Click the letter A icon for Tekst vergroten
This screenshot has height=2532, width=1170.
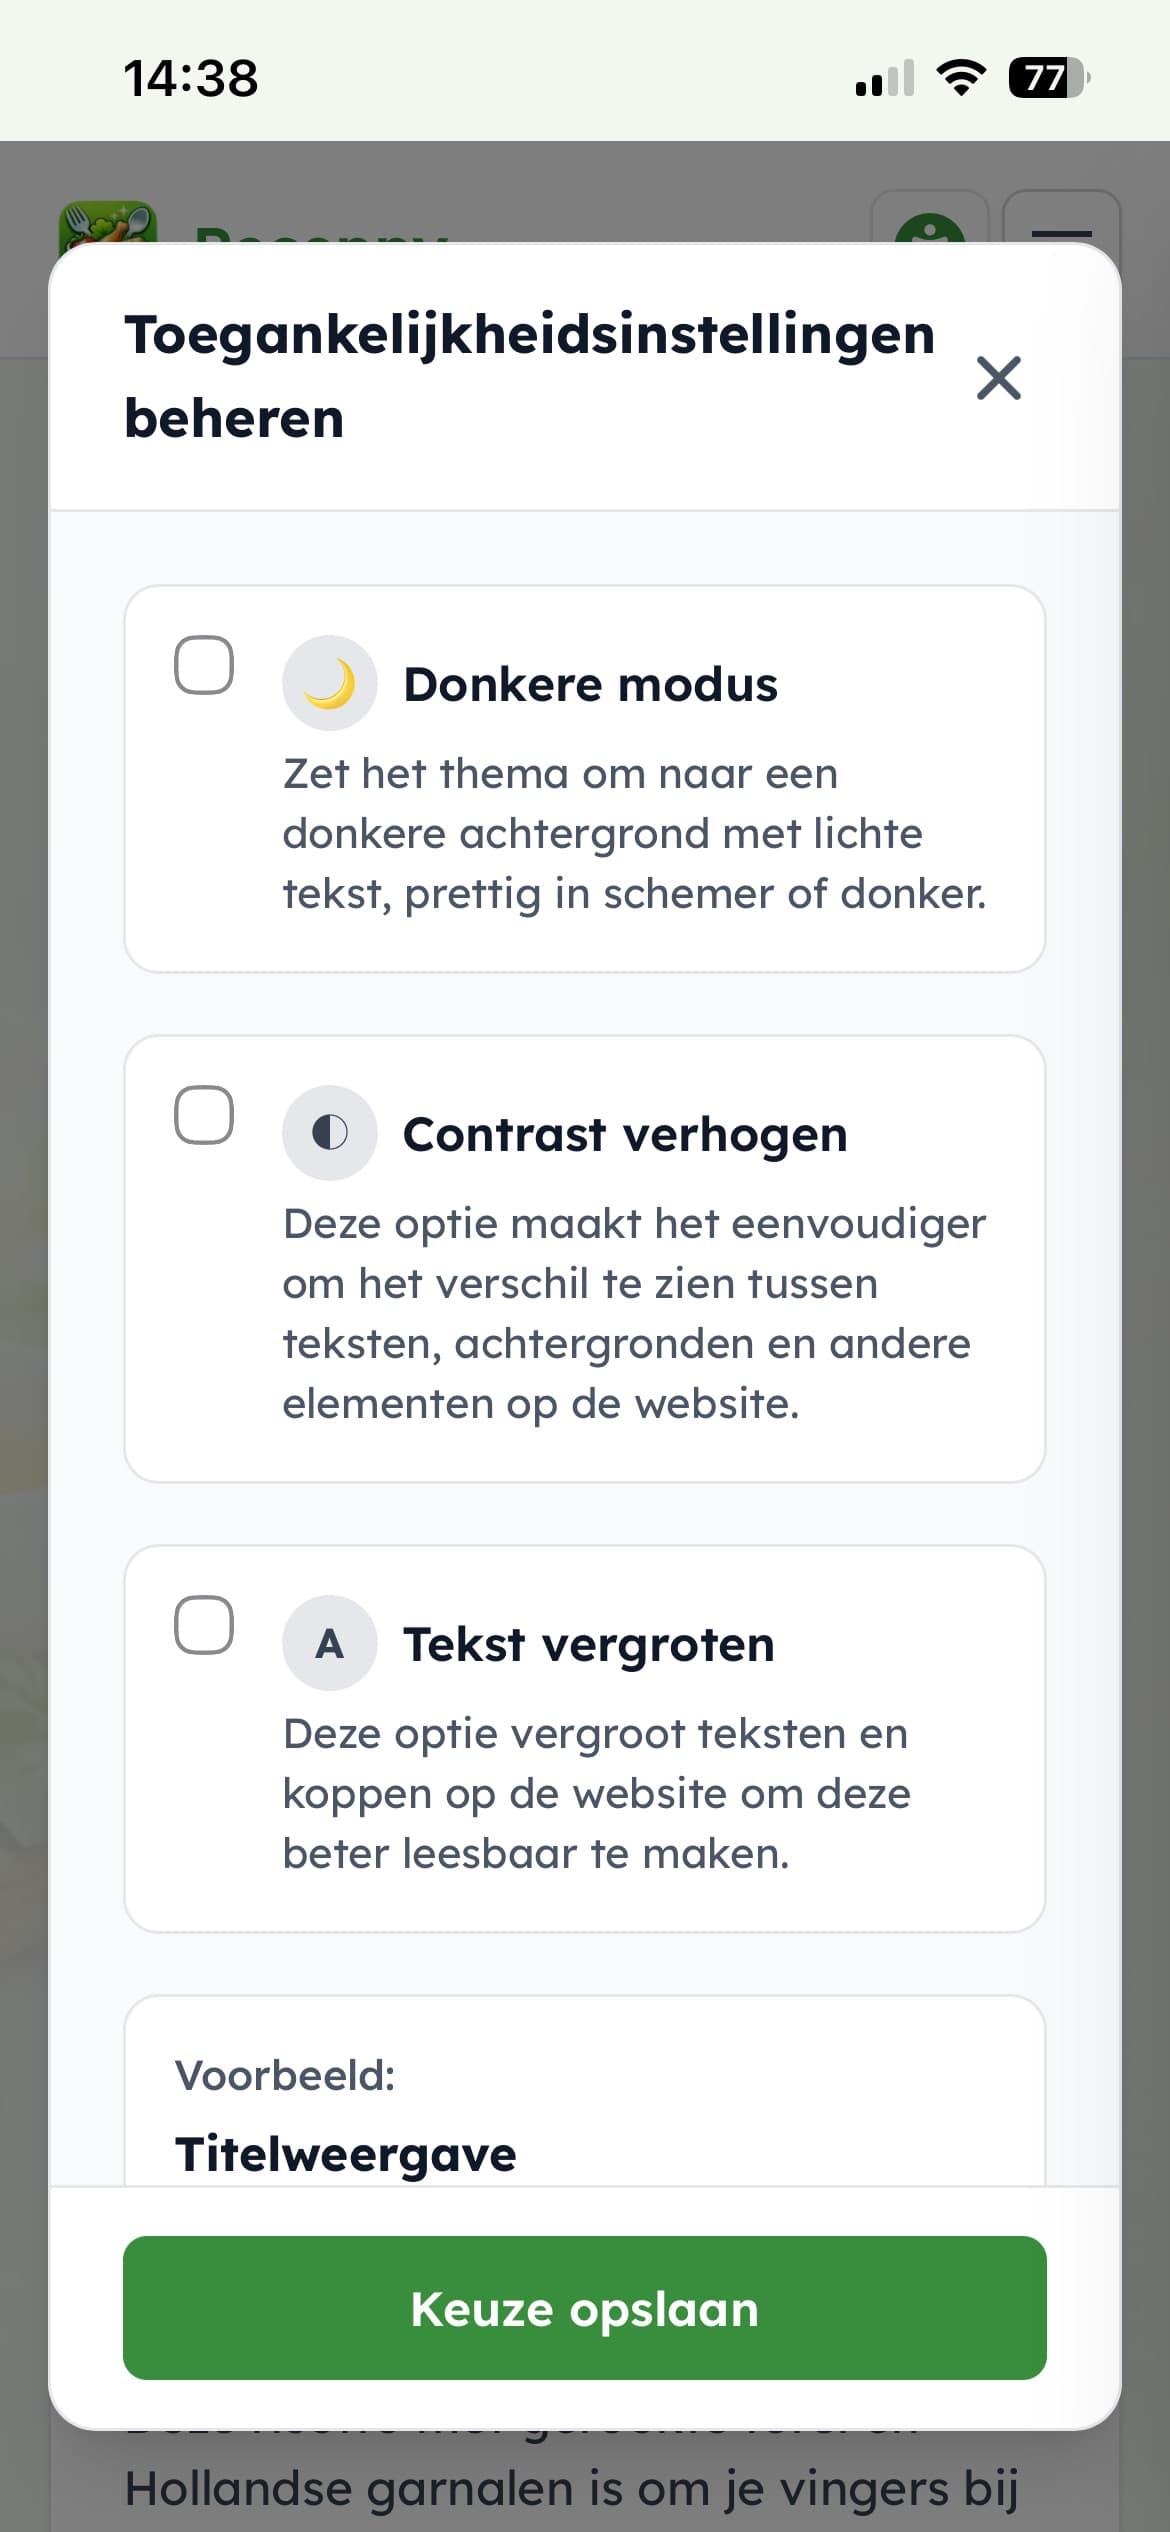point(330,1641)
